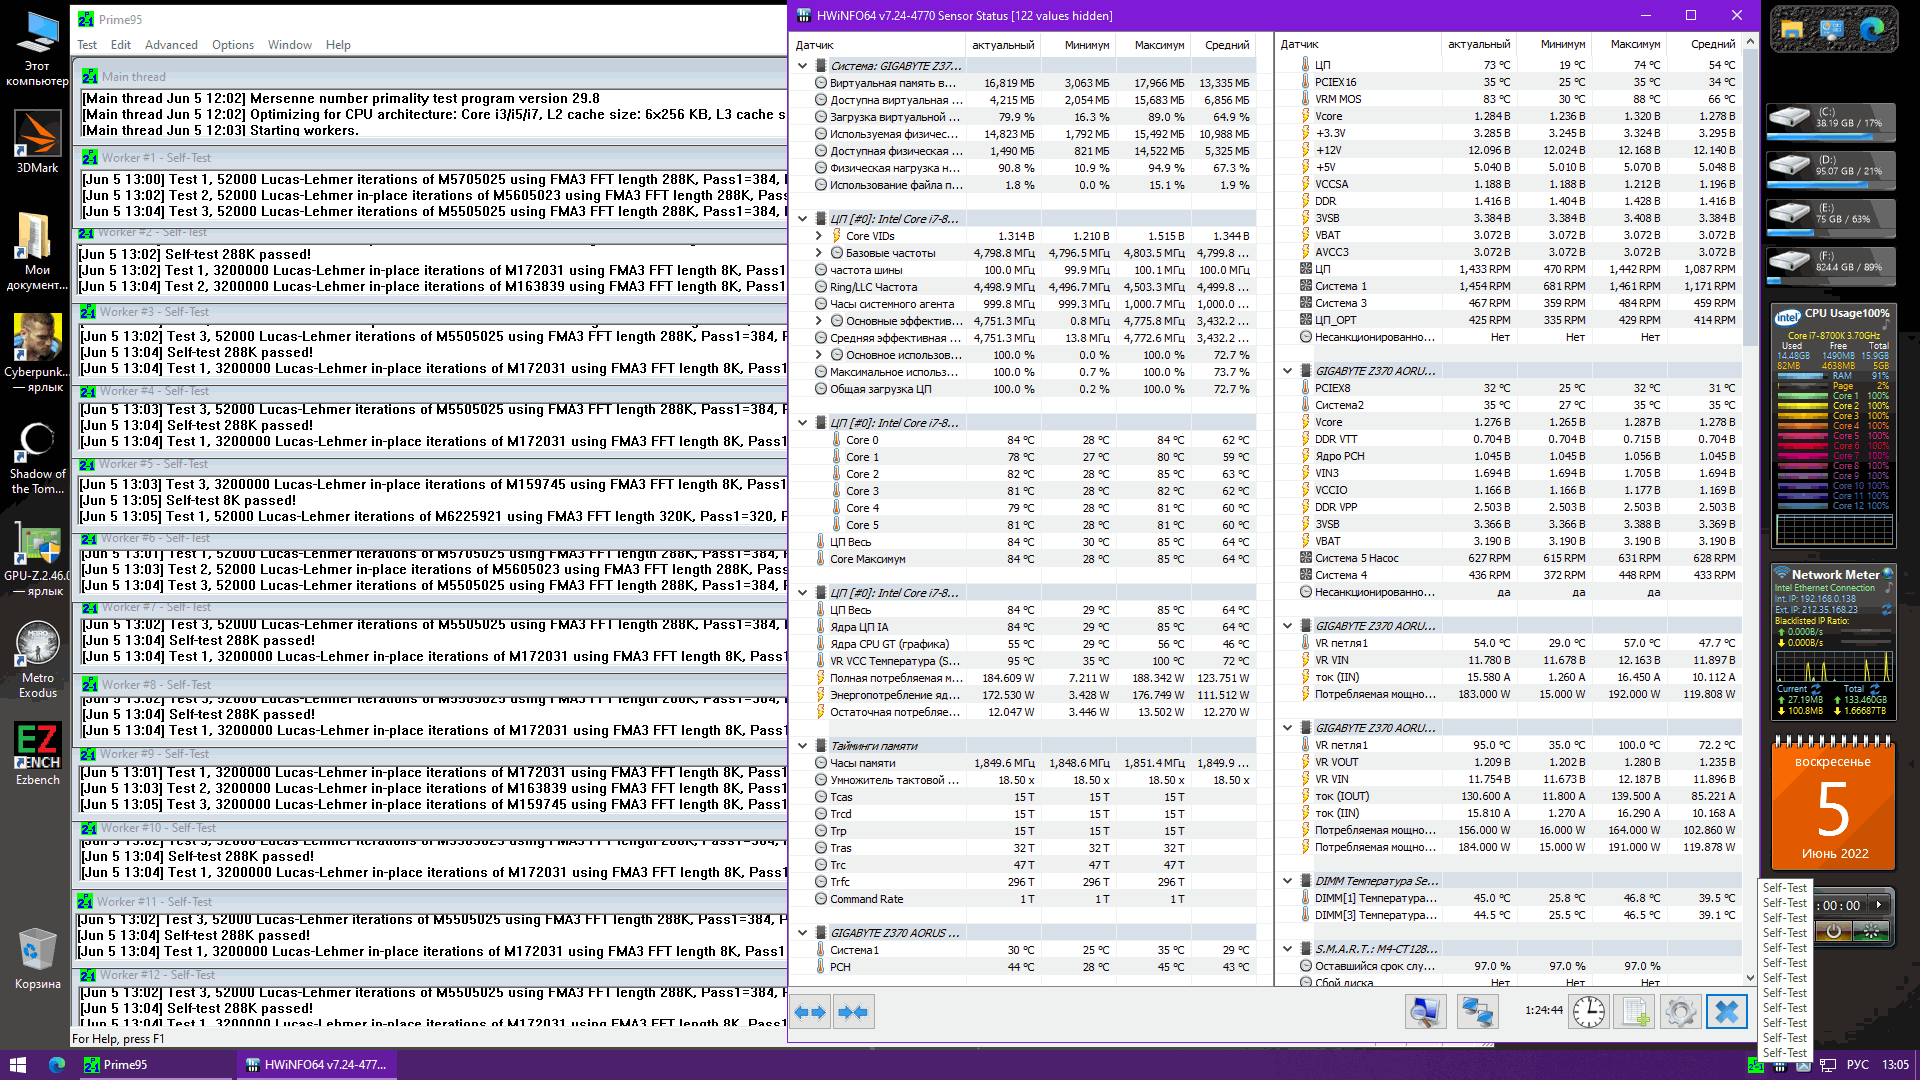
Task: Click the play arrow on the timer gadget
Action: click(x=1879, y=905)
